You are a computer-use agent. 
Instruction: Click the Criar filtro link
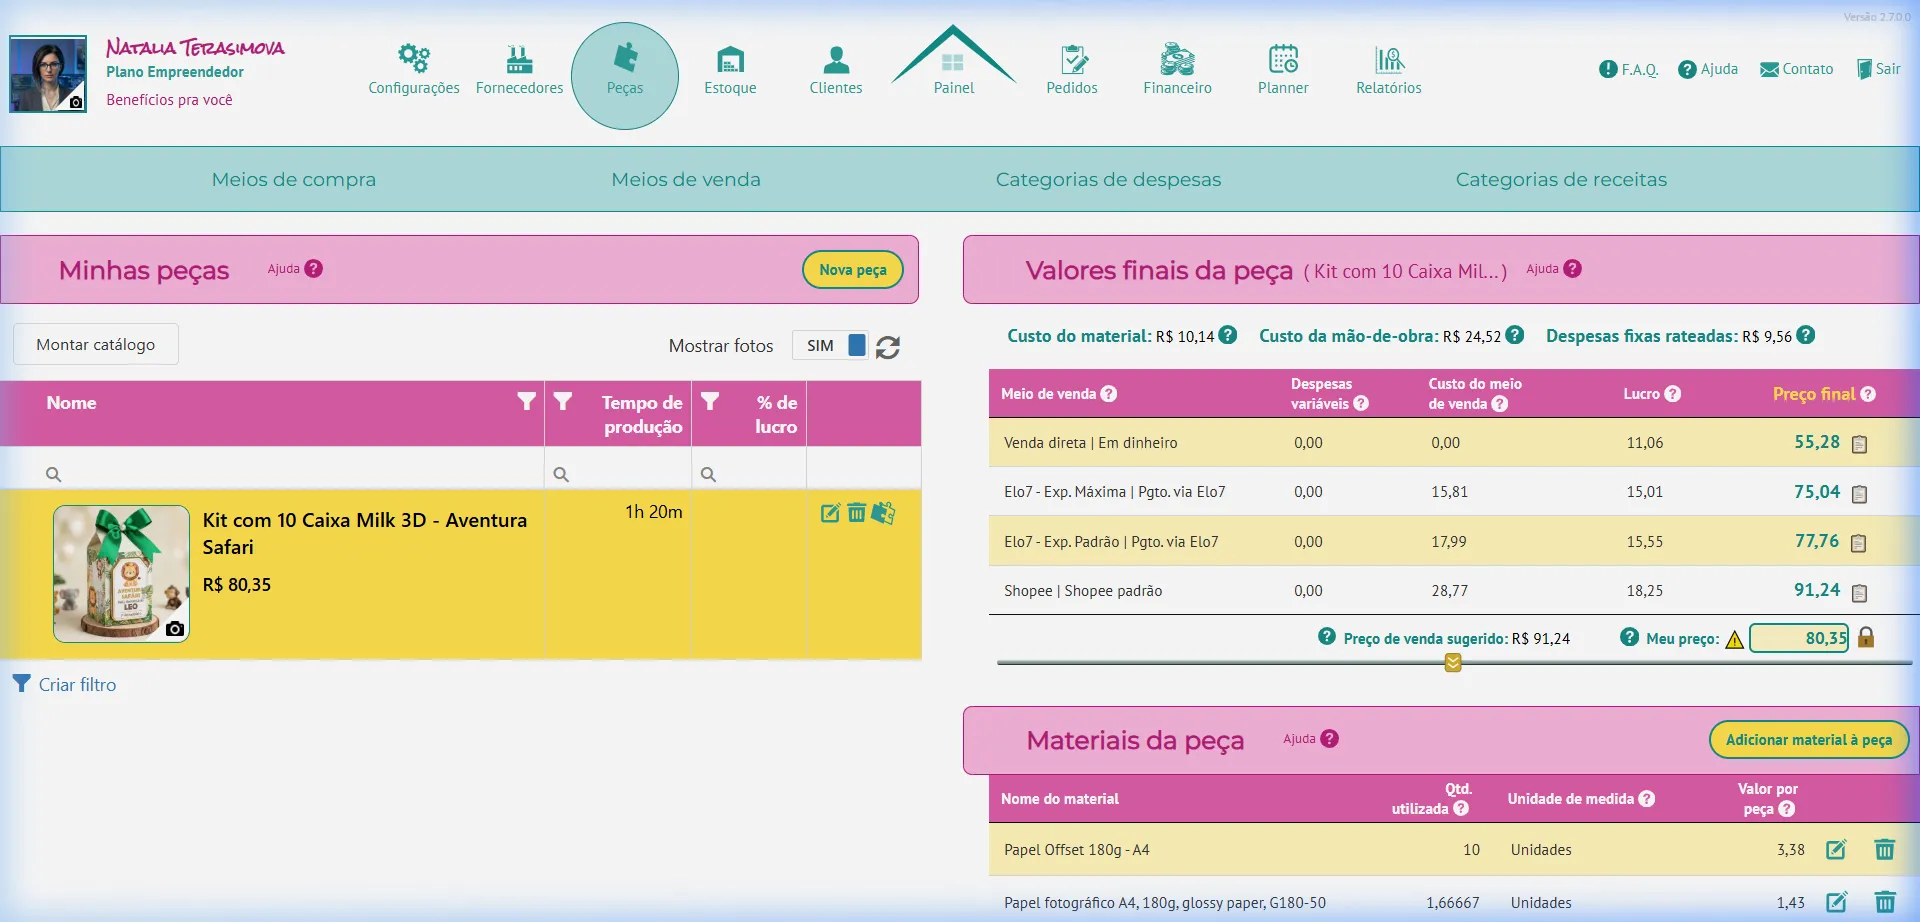[75, 684]
